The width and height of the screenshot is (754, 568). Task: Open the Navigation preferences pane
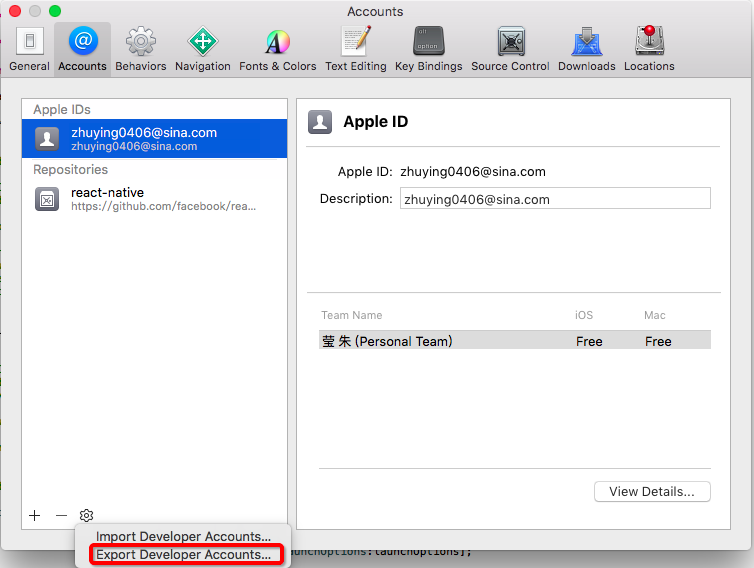coord(202,49)
